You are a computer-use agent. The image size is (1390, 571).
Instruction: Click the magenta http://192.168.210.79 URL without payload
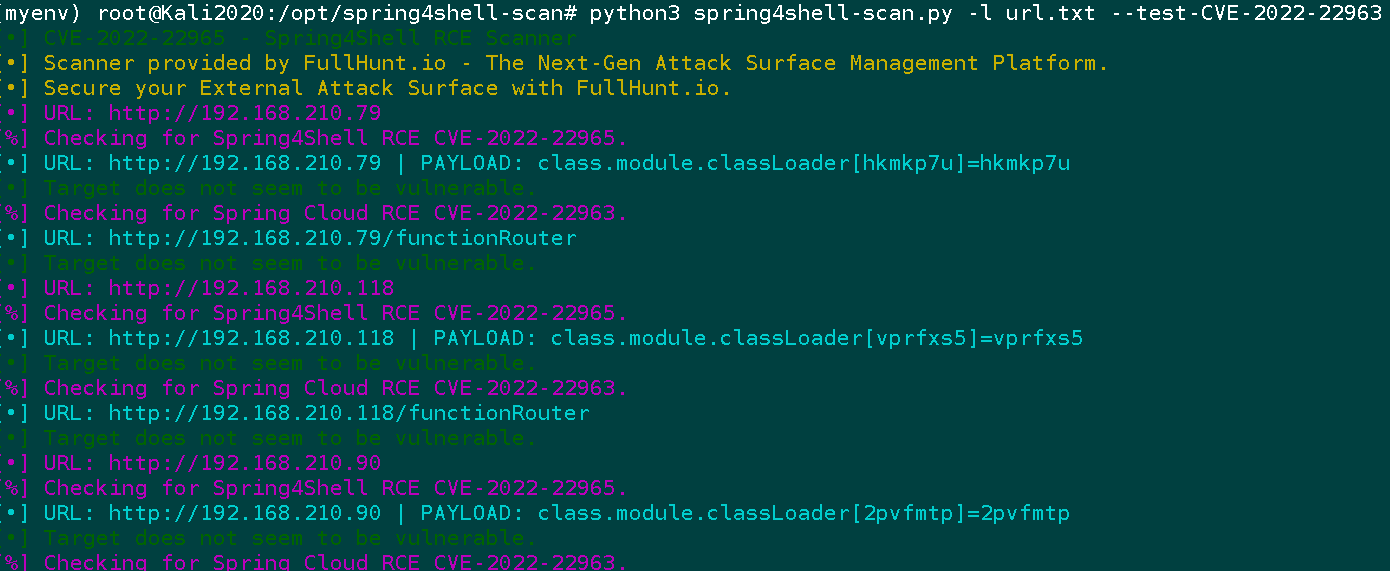click(245, 113)
